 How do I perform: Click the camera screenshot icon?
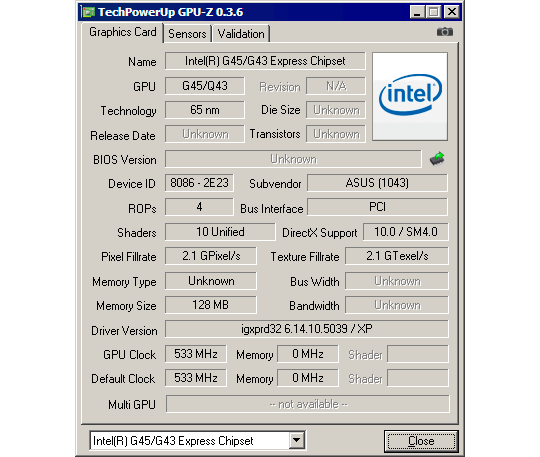coord(445,32)
